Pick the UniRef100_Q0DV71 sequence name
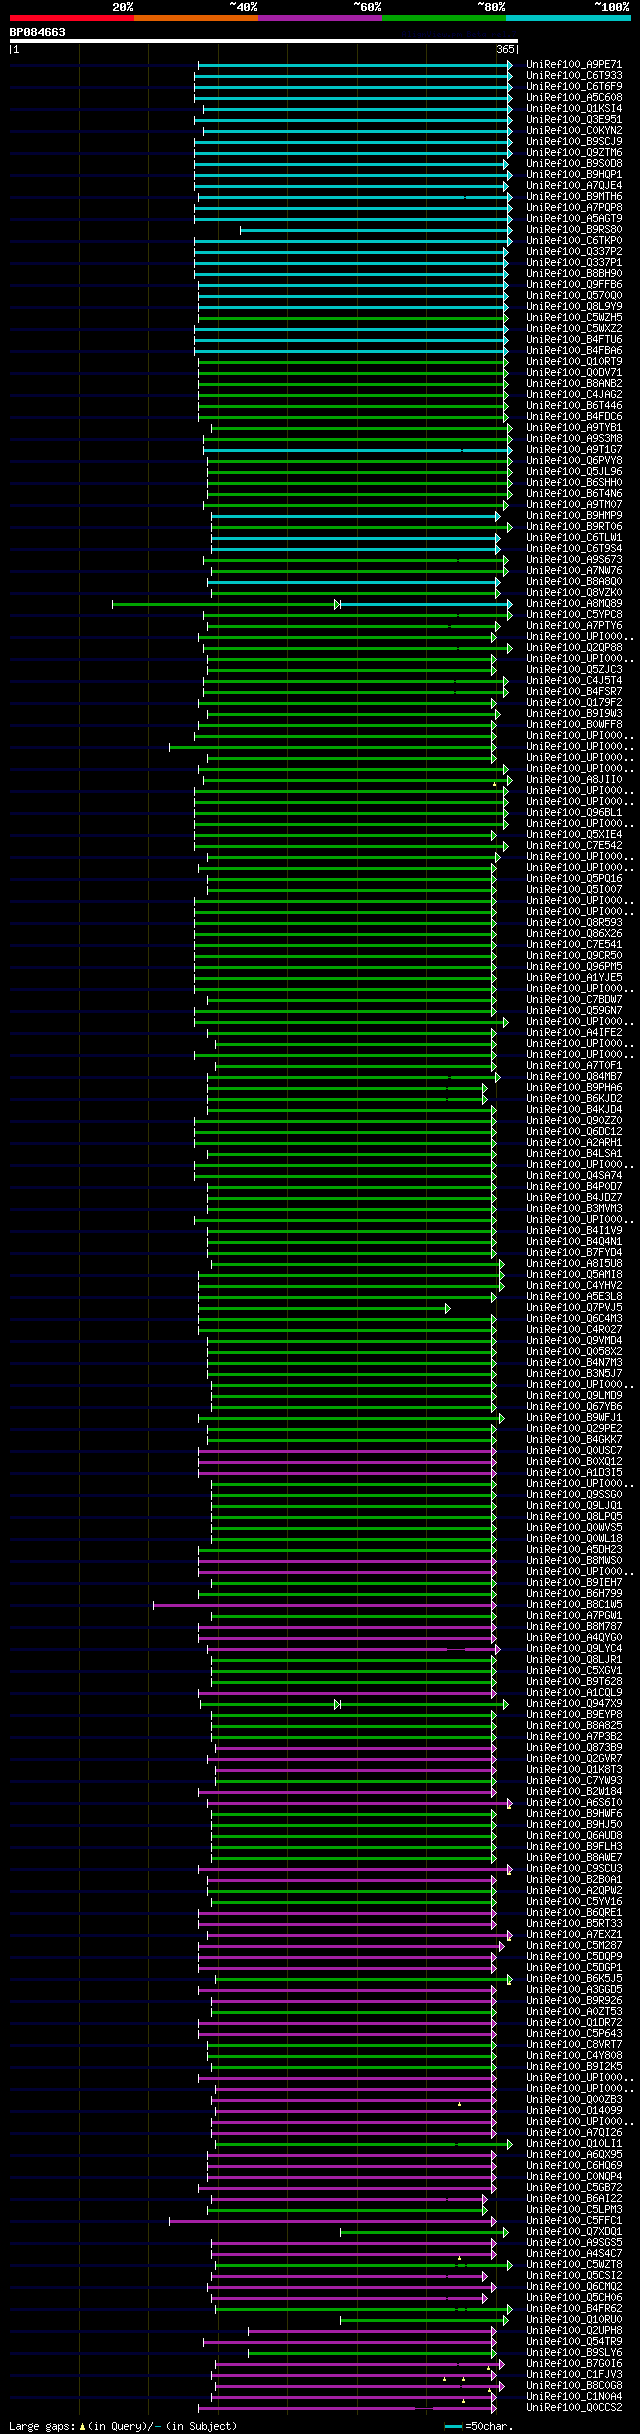The height and width of the screenshot is (2434, 640). pyautogui.click(x=574, y=373)
